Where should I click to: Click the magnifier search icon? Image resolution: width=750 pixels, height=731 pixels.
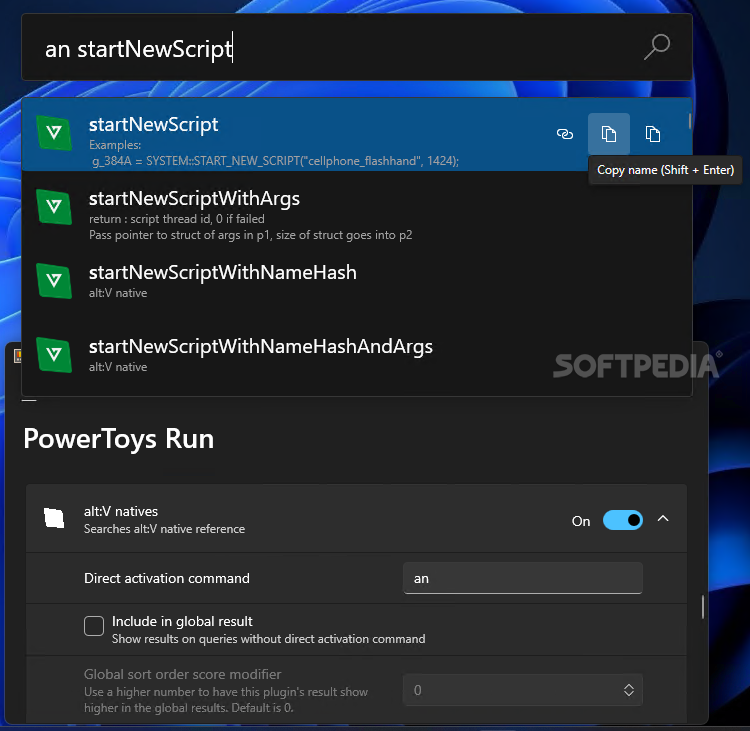(x=657, y=47)
